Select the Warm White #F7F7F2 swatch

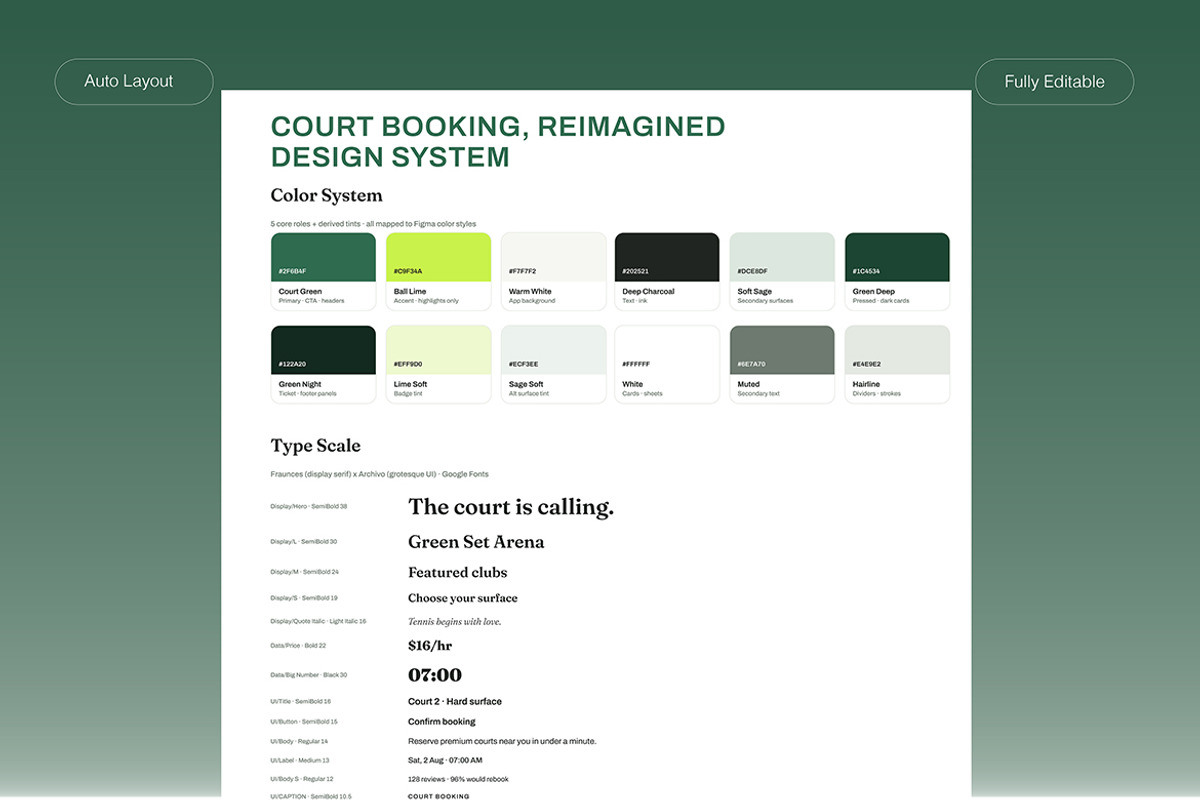pyautogui.click(x=553, y=271)
